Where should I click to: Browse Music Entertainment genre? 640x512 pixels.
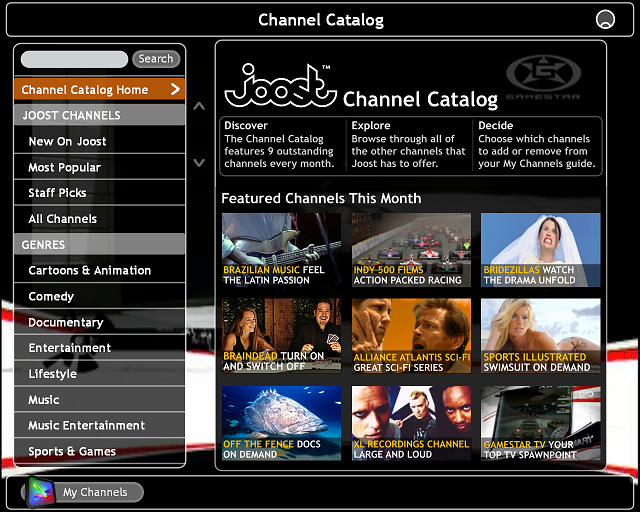point(100,425)
